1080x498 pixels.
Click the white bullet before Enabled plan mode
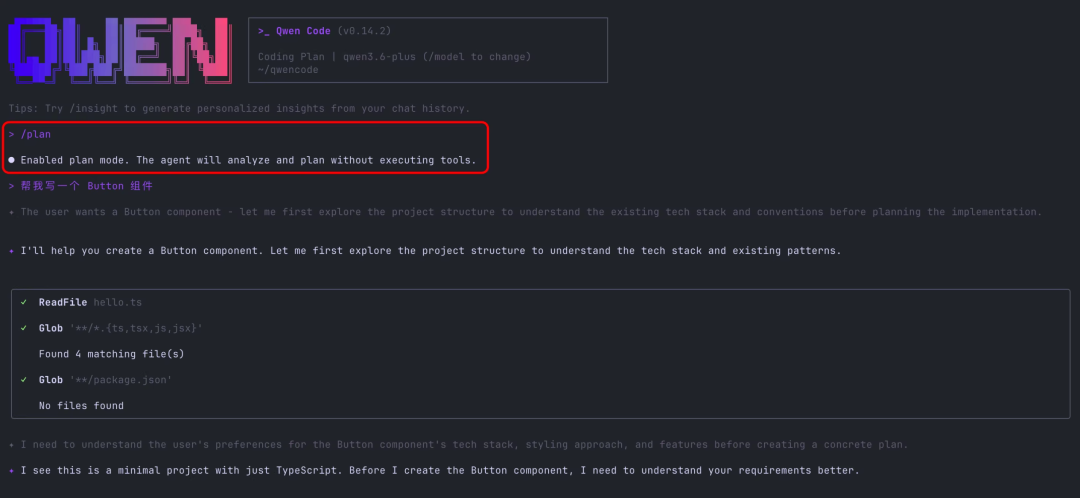11,160
